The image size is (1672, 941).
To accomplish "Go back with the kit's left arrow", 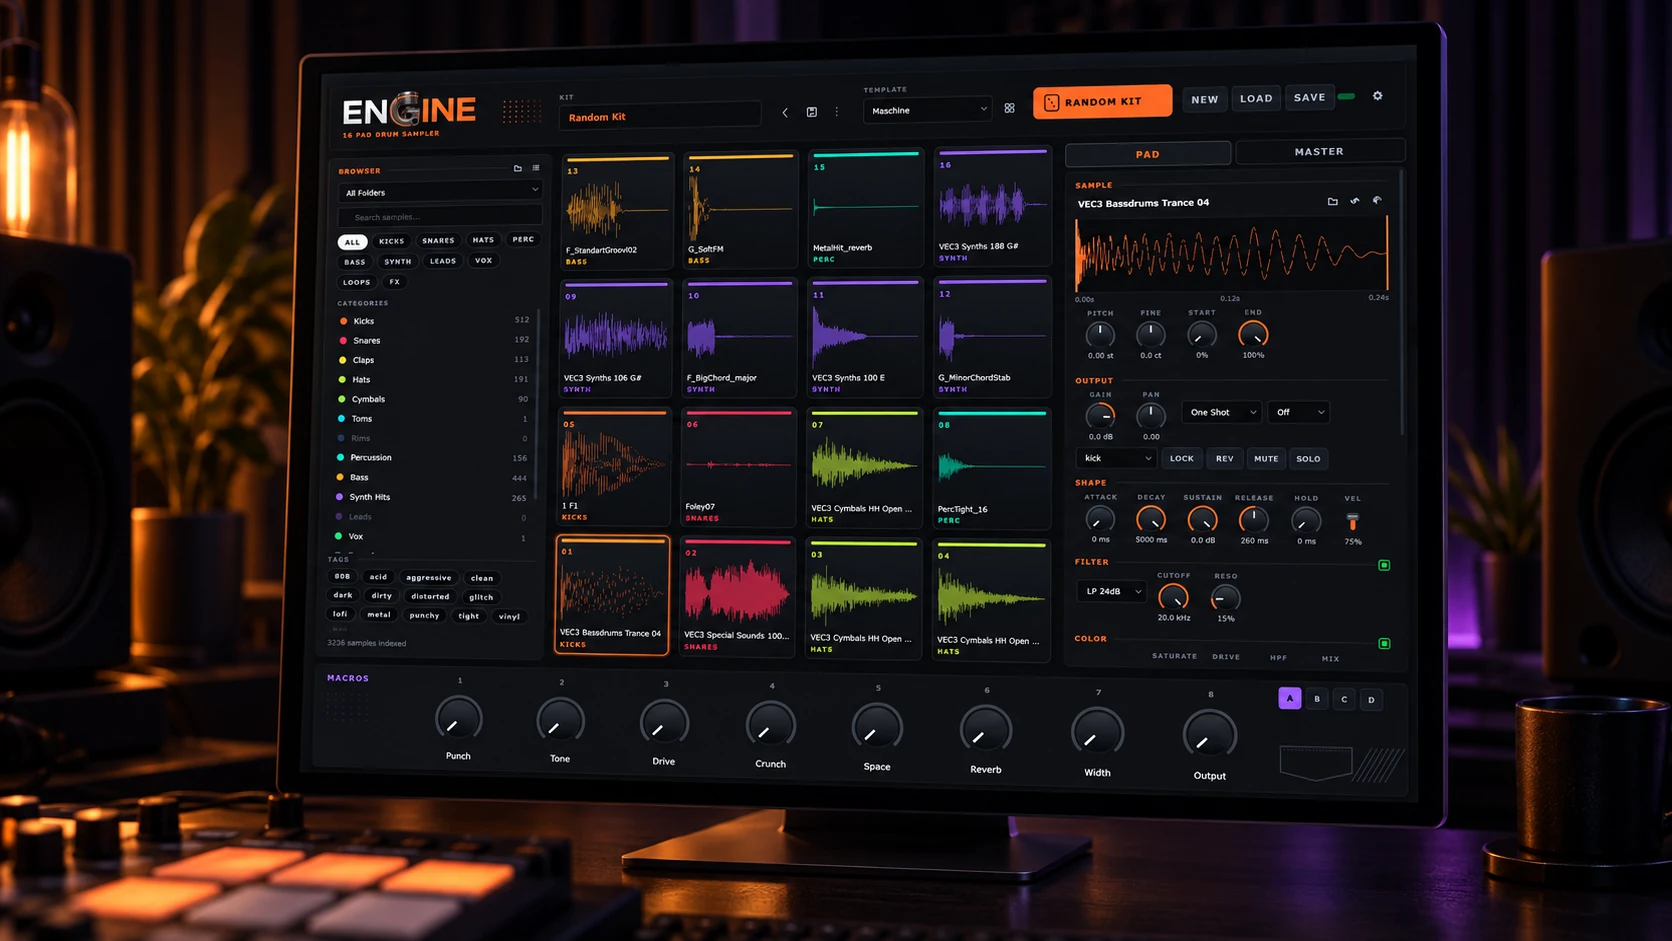I will click(x=785, y=112).
